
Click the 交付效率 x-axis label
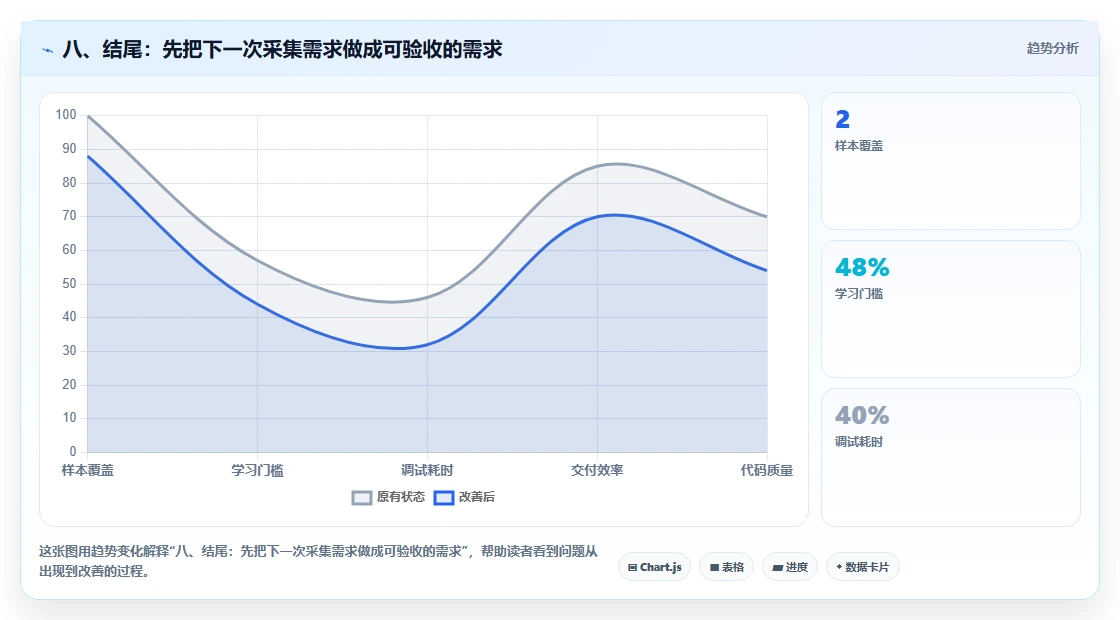click(x=597, y=470)
